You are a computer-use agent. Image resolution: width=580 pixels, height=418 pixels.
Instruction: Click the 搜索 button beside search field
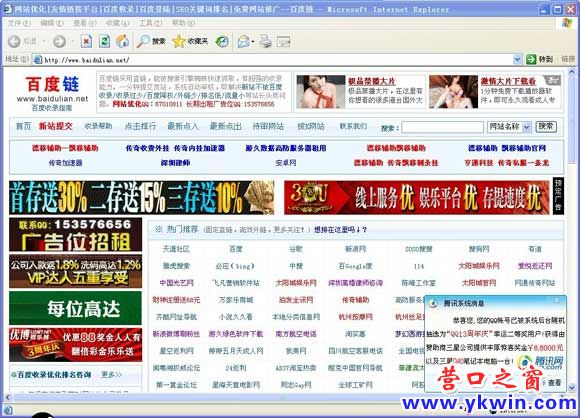point(546,127)
